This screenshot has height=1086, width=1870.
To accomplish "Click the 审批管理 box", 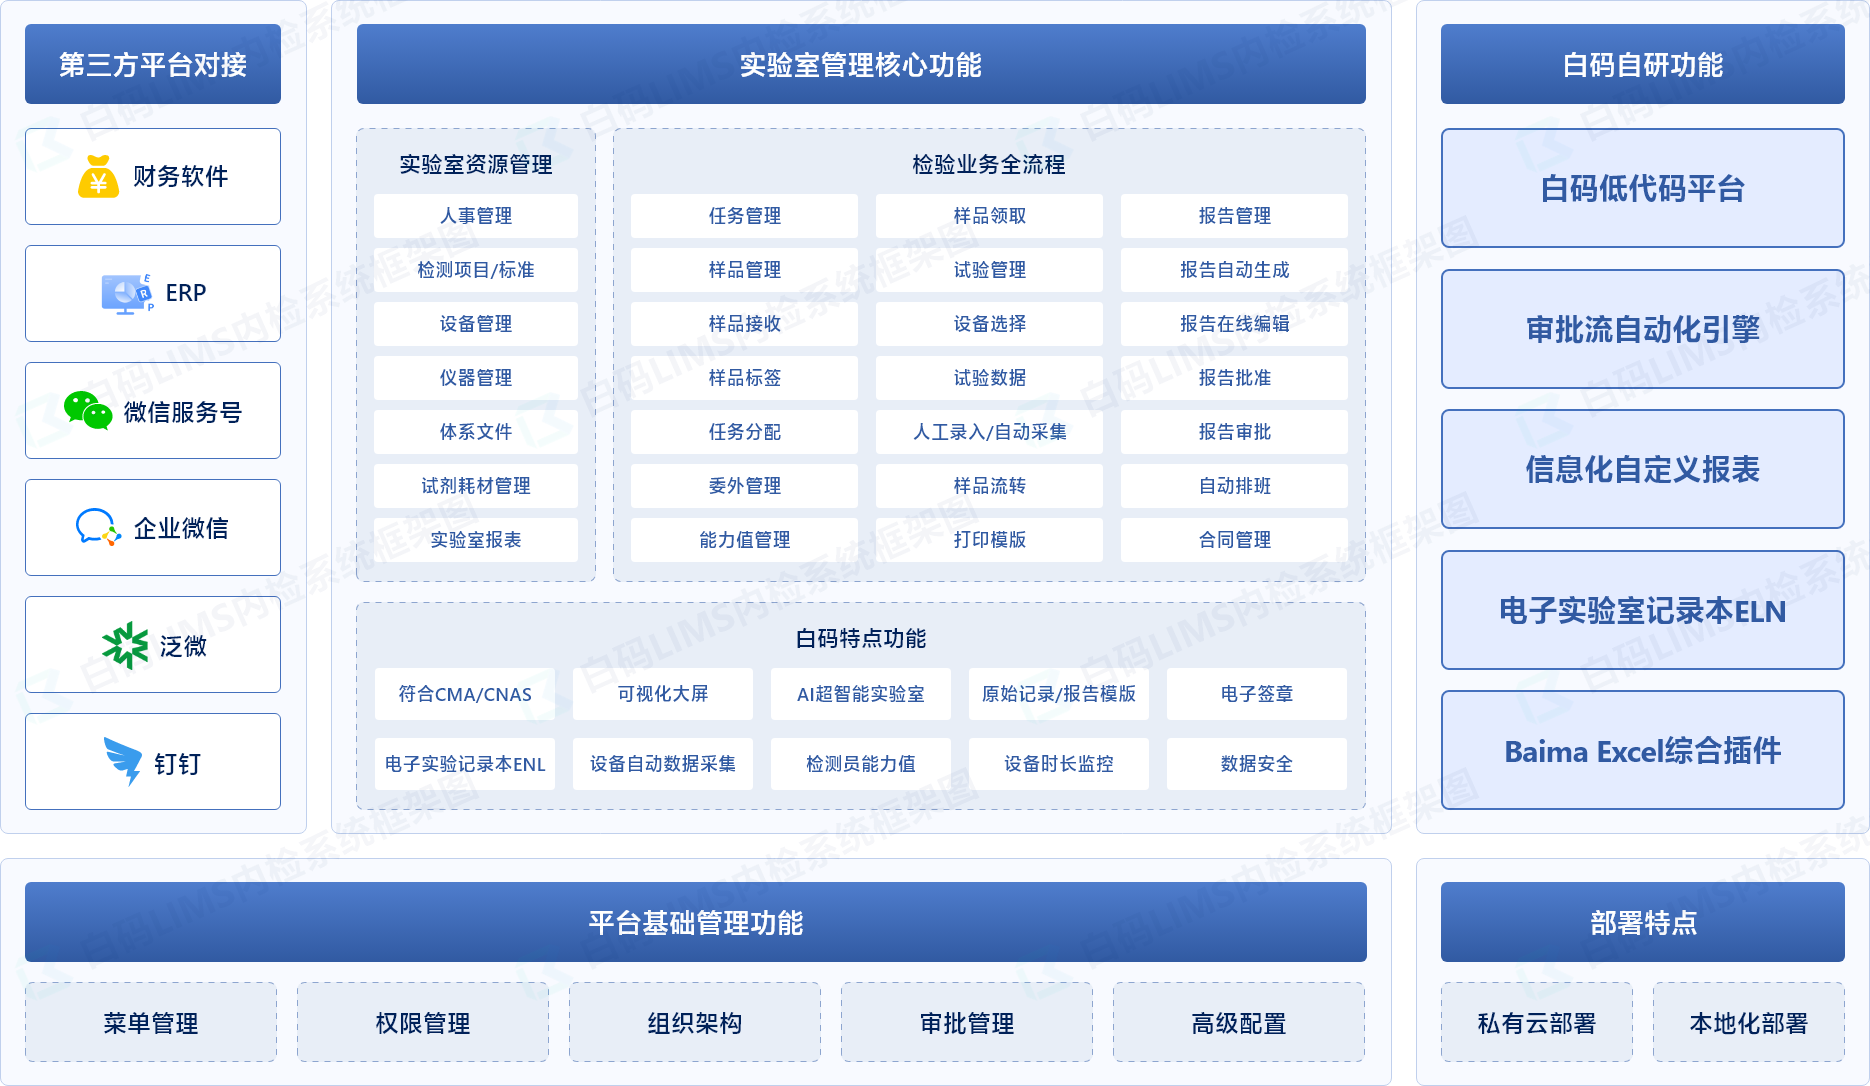I will 967,1022.
